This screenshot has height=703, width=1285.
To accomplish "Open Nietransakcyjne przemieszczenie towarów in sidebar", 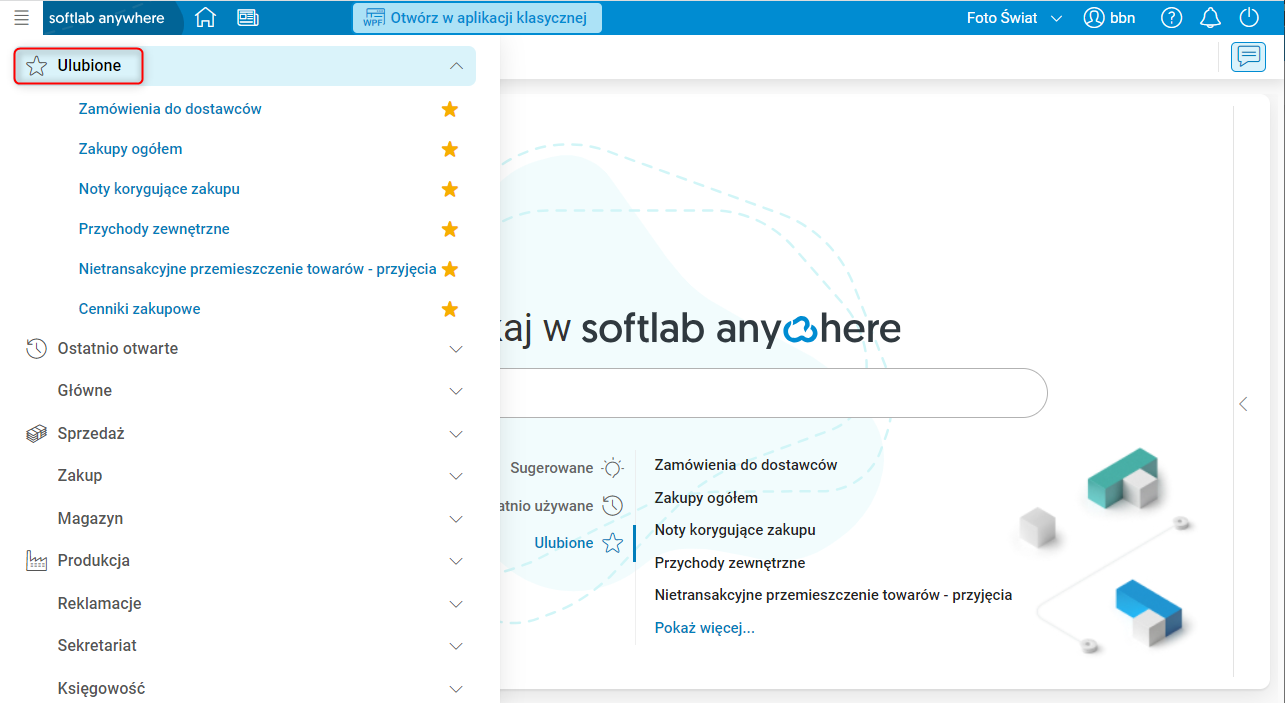I will [x=257, y=268].
